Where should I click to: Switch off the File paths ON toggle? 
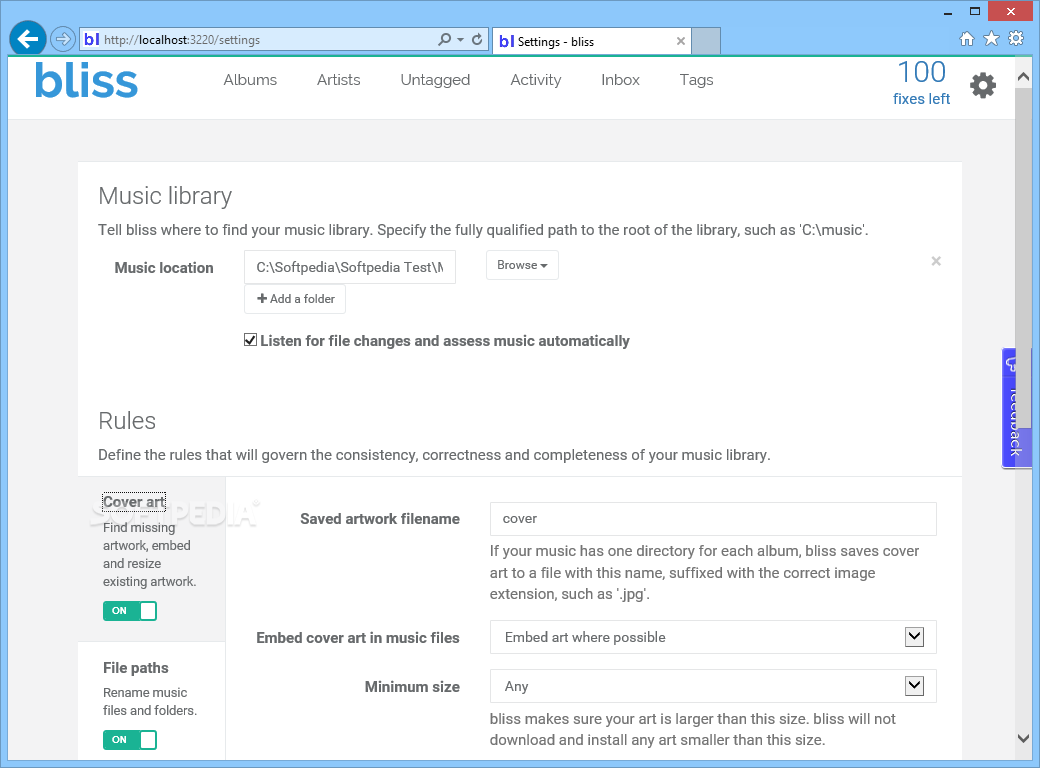[x=130, y=739]
